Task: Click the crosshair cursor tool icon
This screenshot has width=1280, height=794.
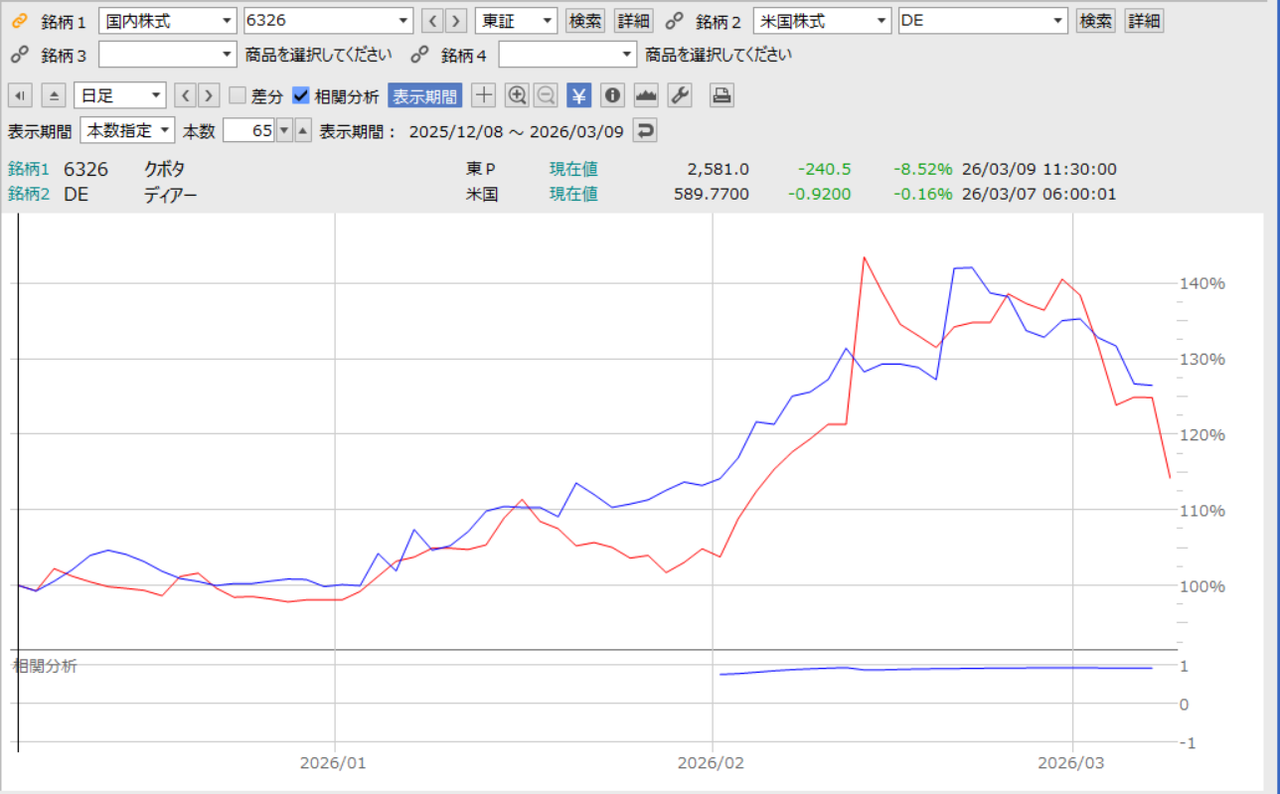Action: pyautogui.click(x=484, y=96)
